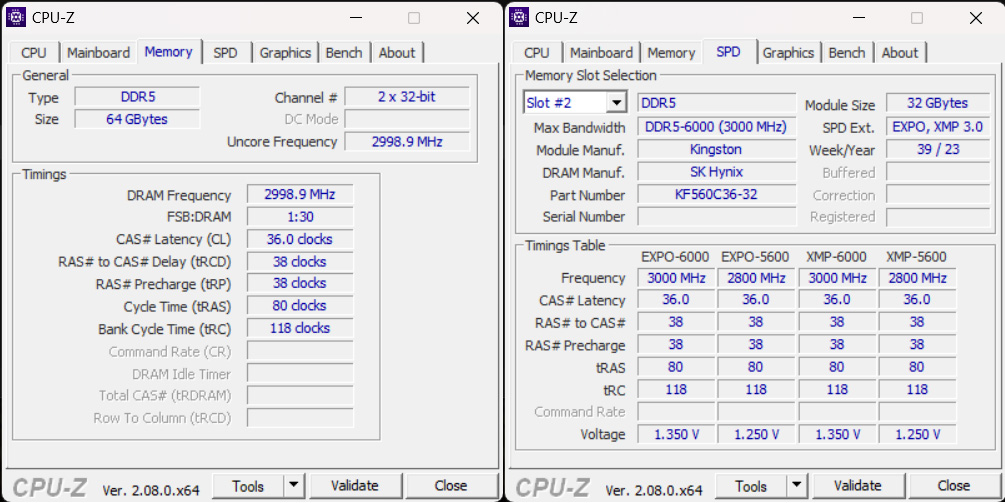Select the Memory tab in left window

tap(169, 51)
